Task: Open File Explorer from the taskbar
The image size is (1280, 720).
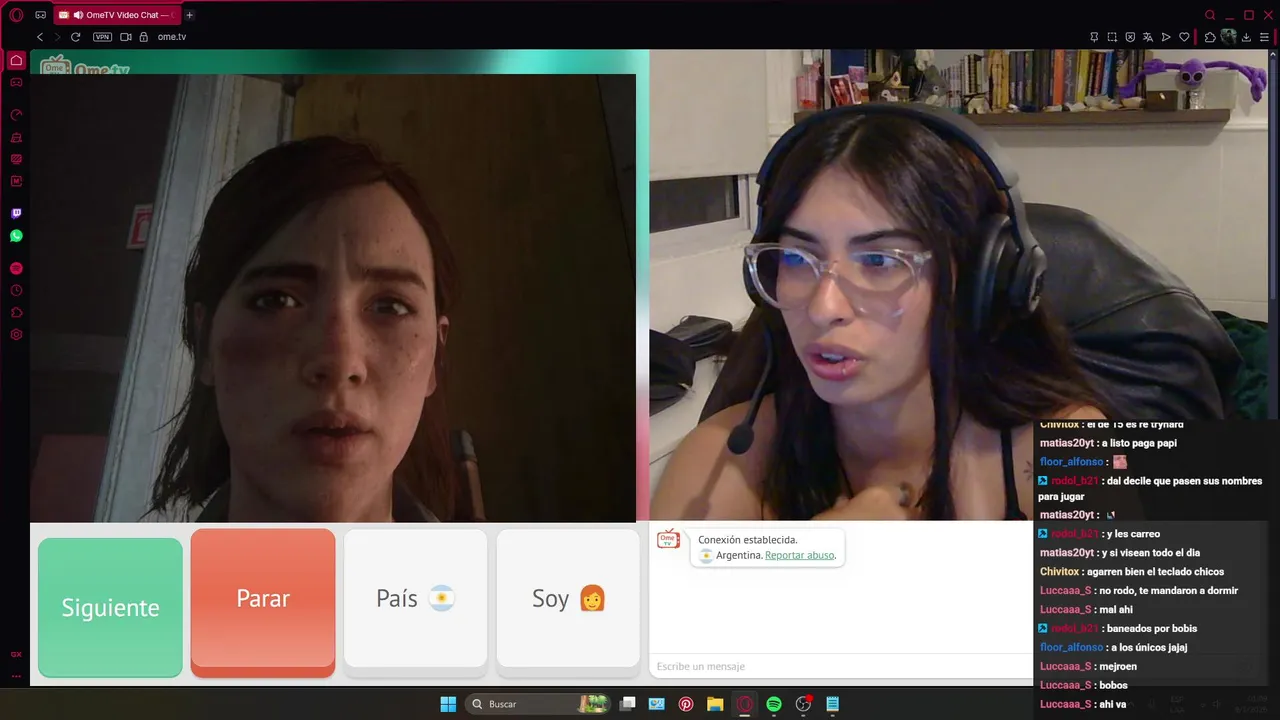Action: pyautogui.click(x=715, y=704)
